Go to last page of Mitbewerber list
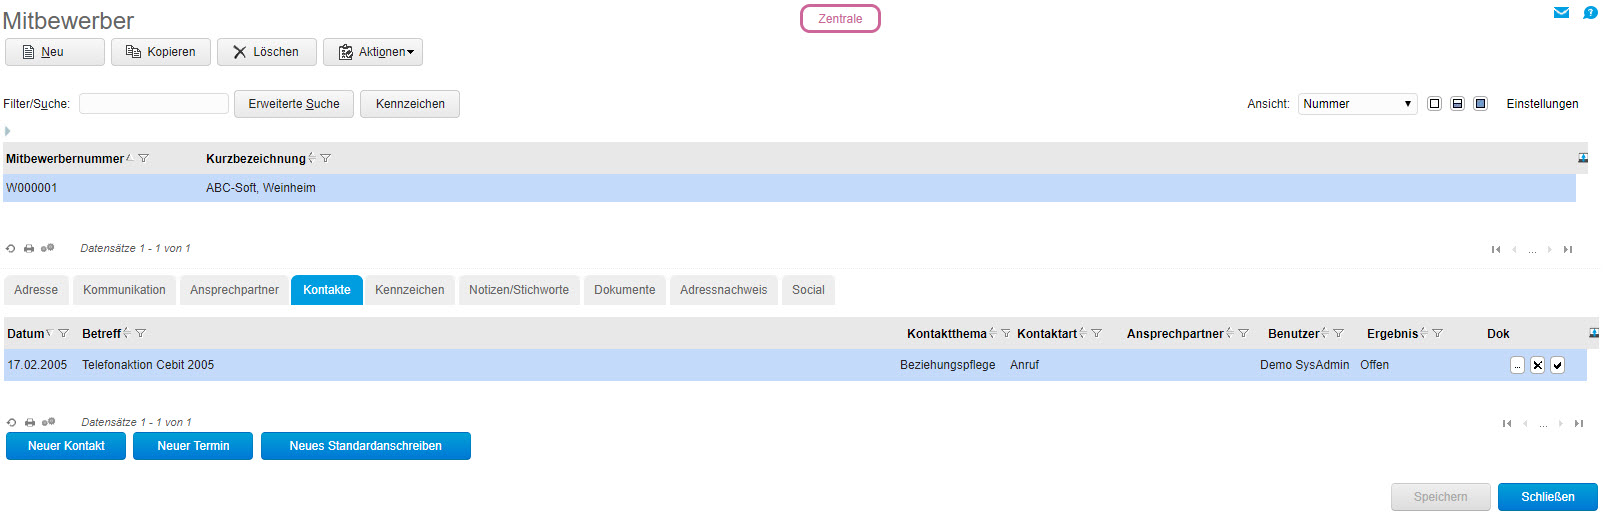 click(1568, 249)
